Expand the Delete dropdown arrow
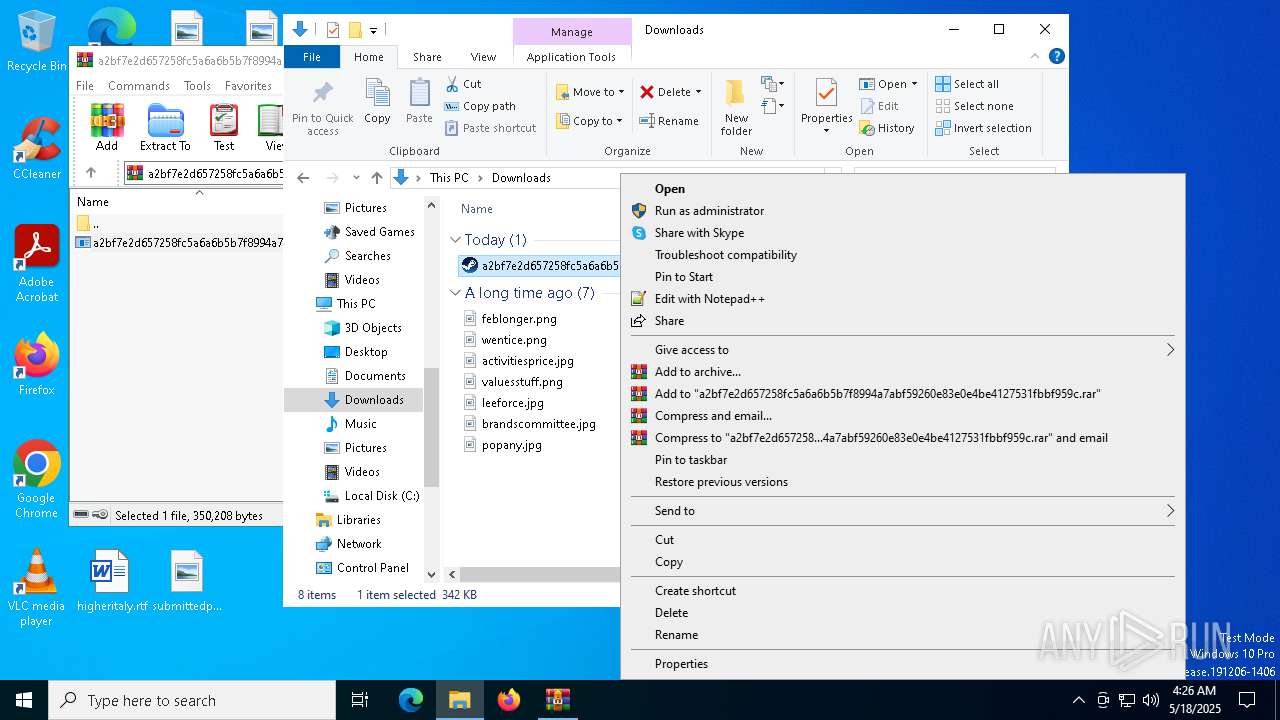This screenshot has width=1280, height=720. click(698, 92)
